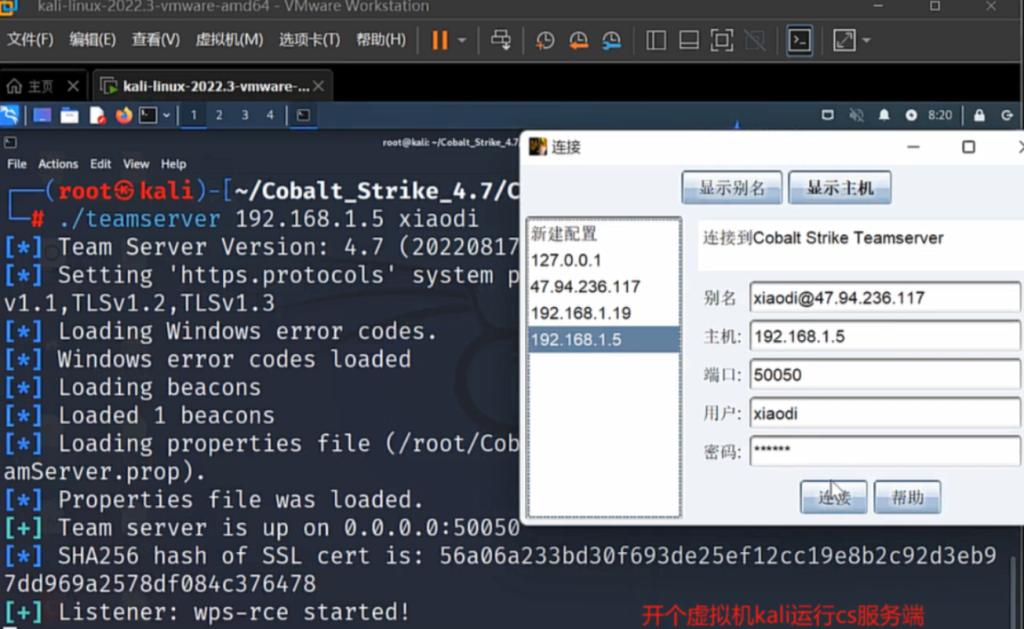The width and height of the screenshot is (1024, 629).
Task: Toggle the VMware thumbnail bar
Action: point(688,40)
